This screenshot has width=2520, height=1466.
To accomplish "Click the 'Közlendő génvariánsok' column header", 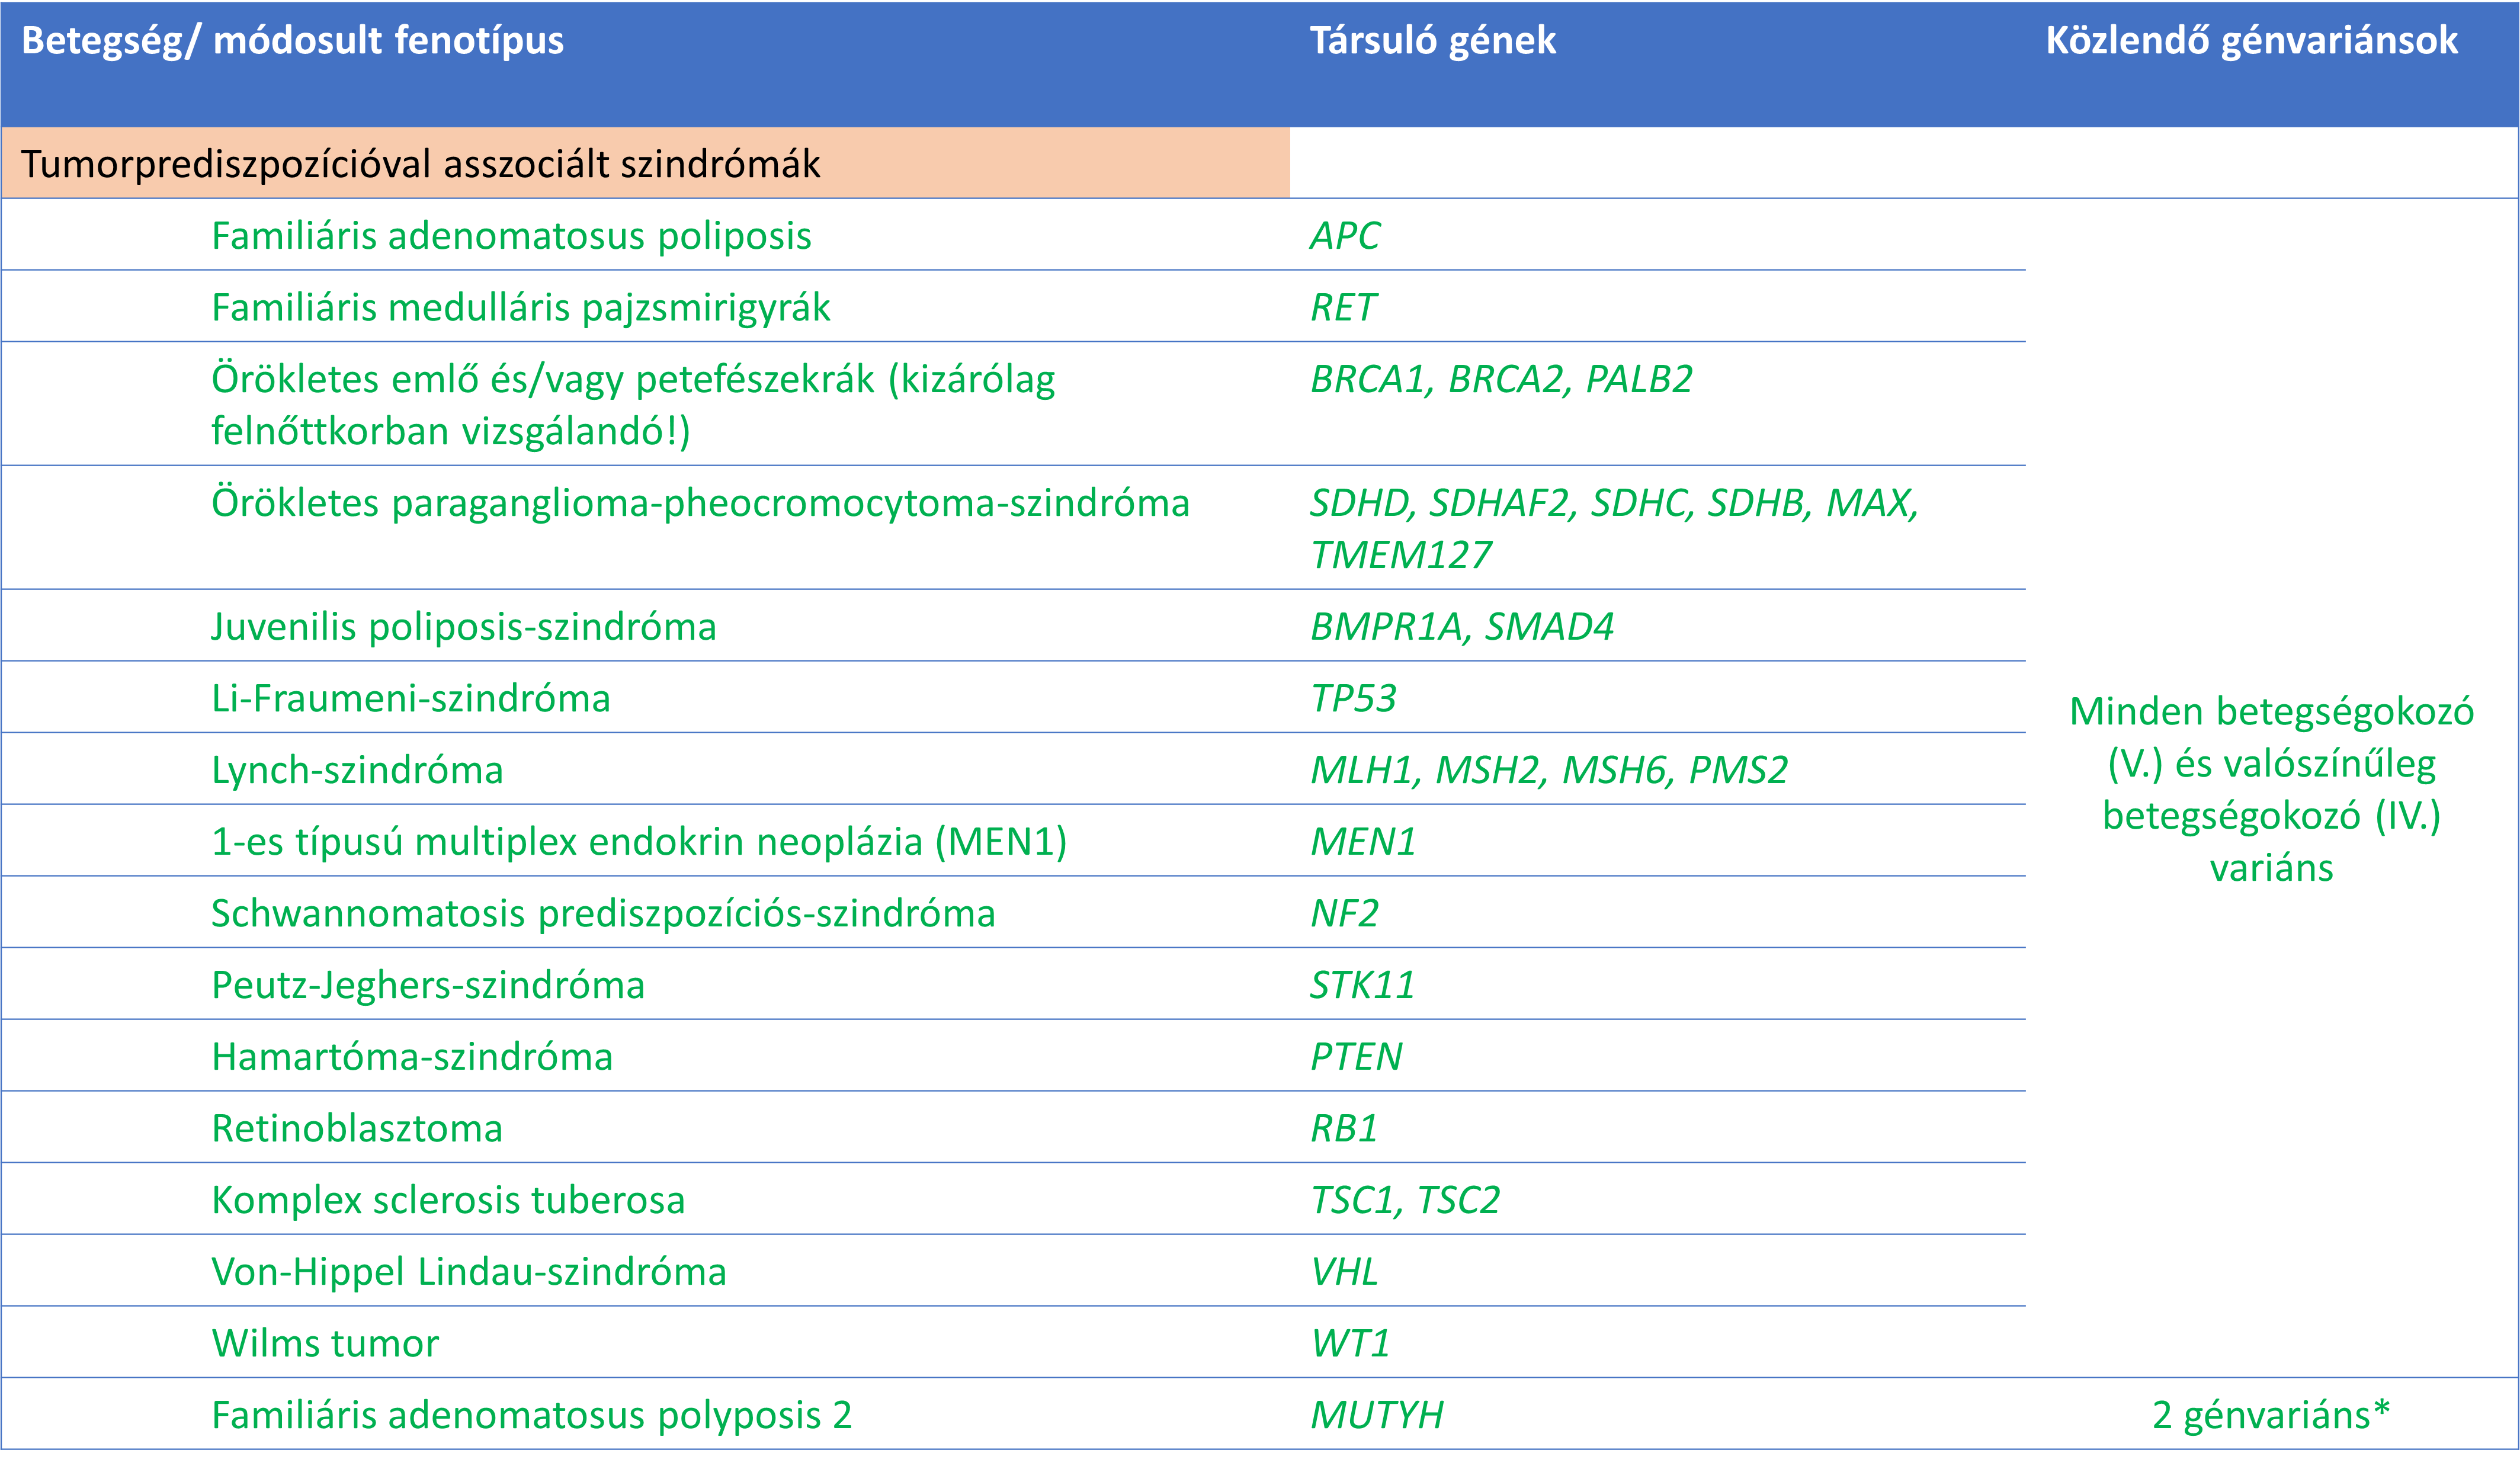I will coord(2251,41).
